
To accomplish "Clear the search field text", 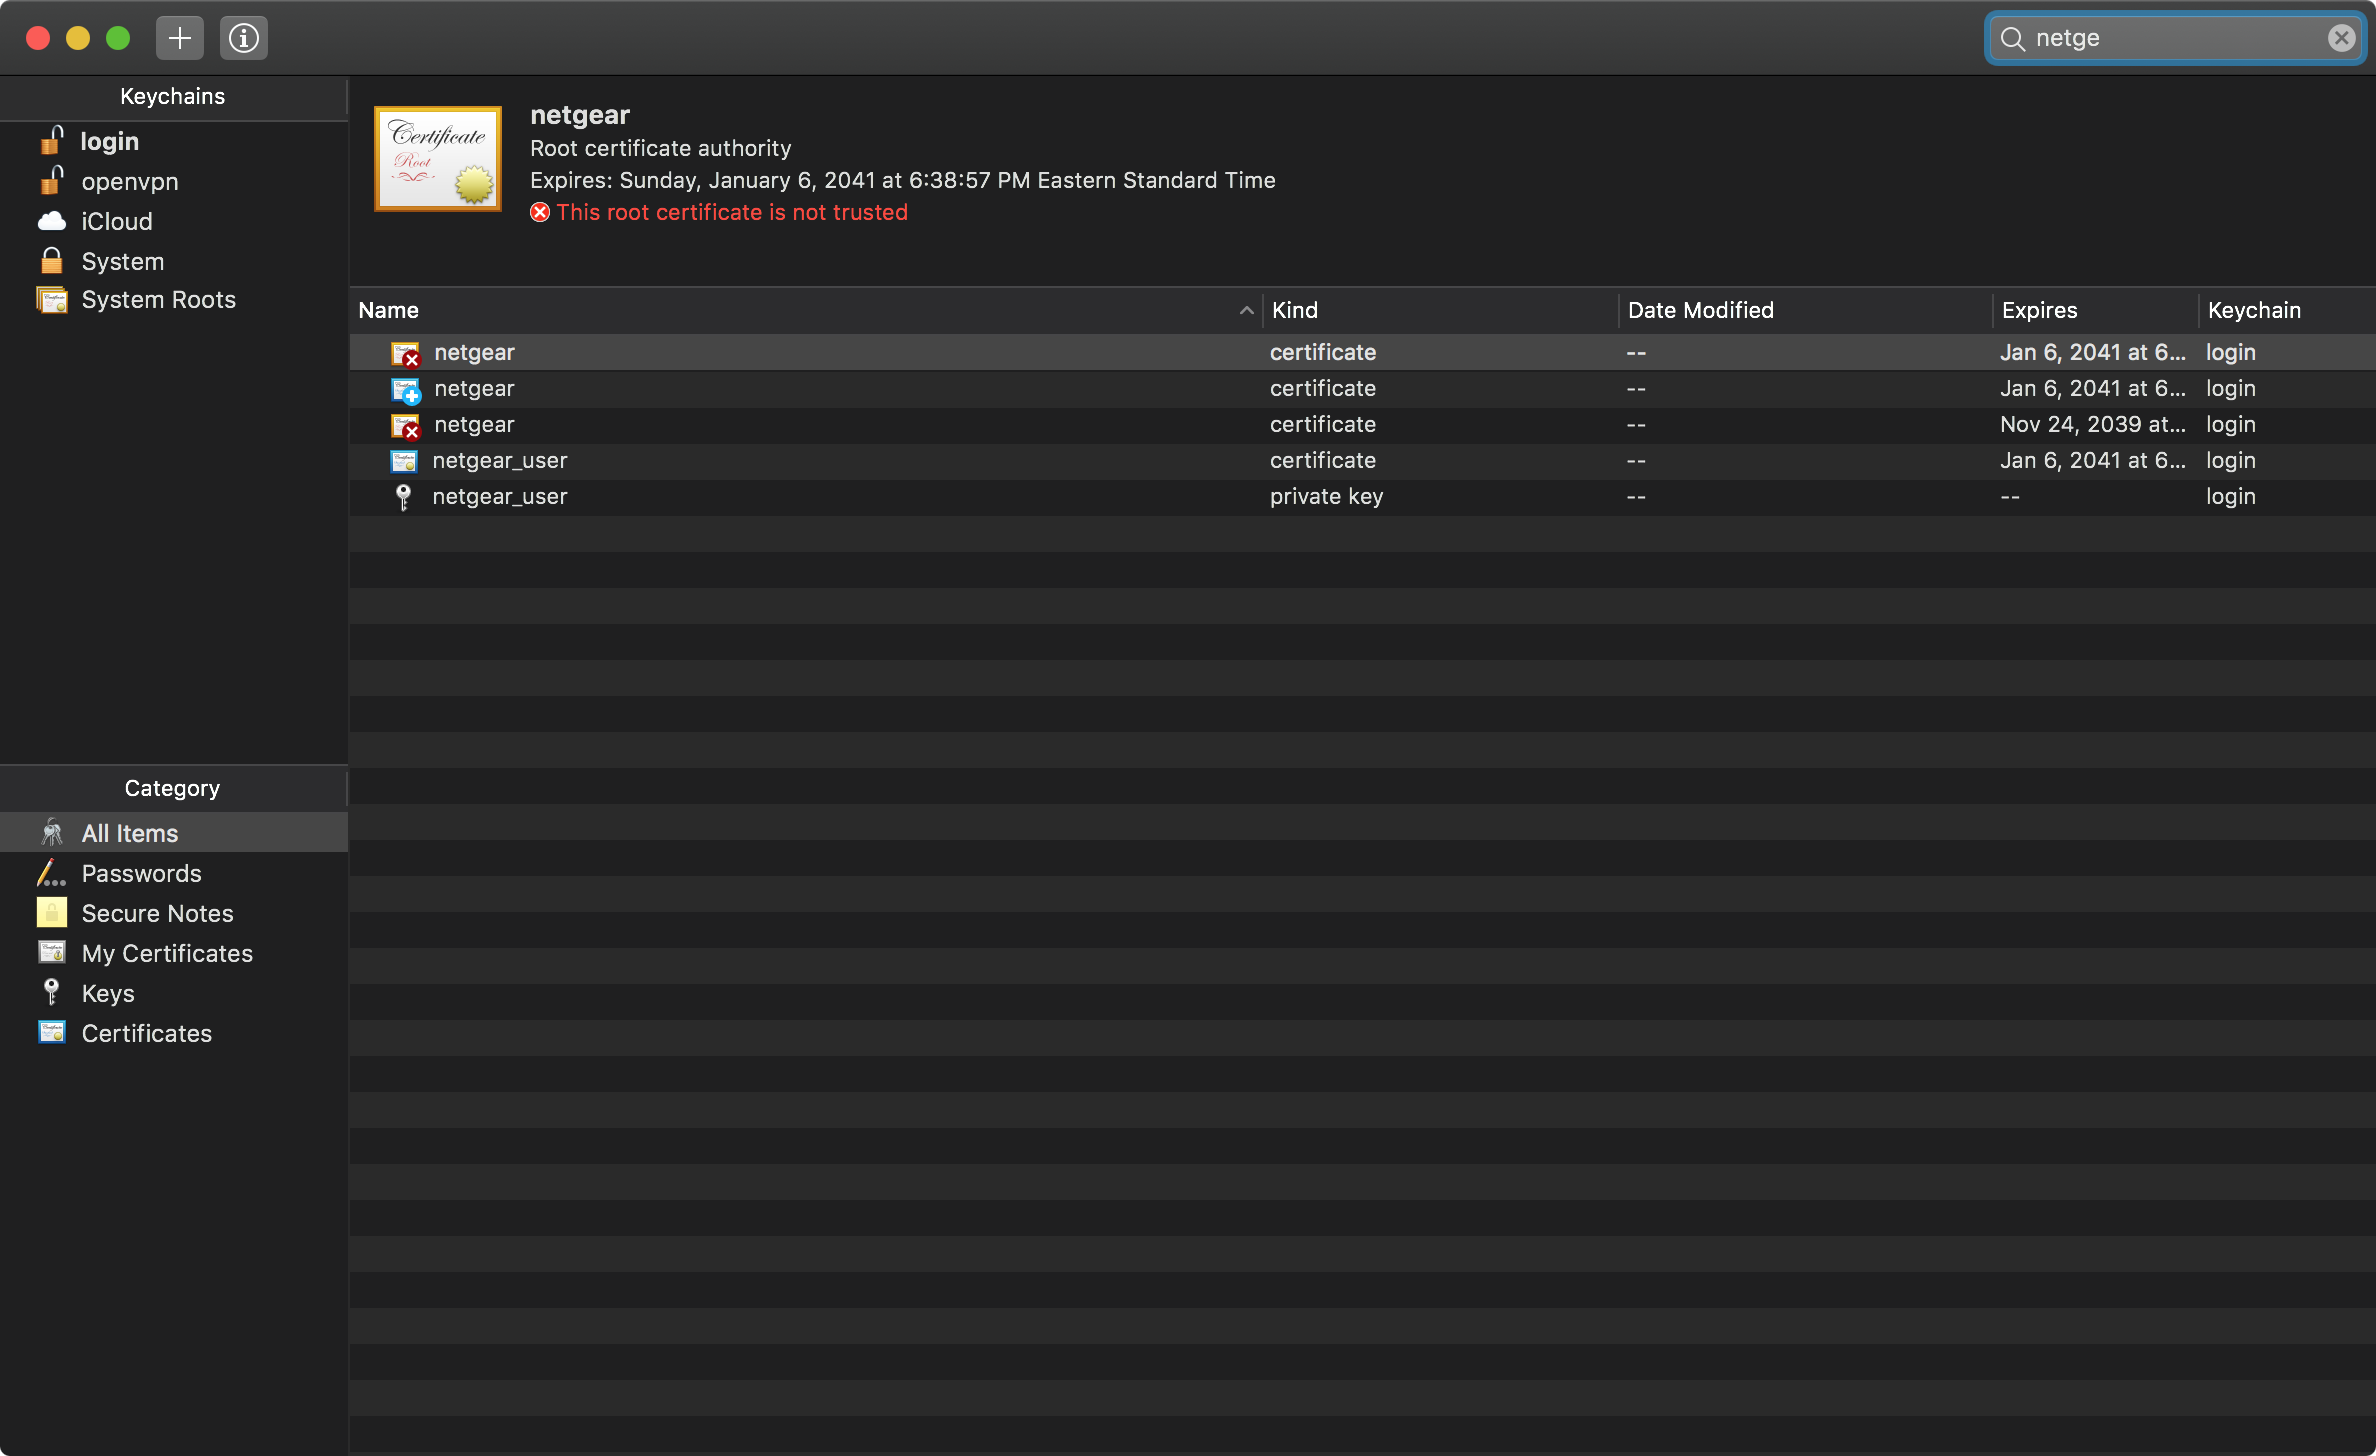I will [2341, 38].
